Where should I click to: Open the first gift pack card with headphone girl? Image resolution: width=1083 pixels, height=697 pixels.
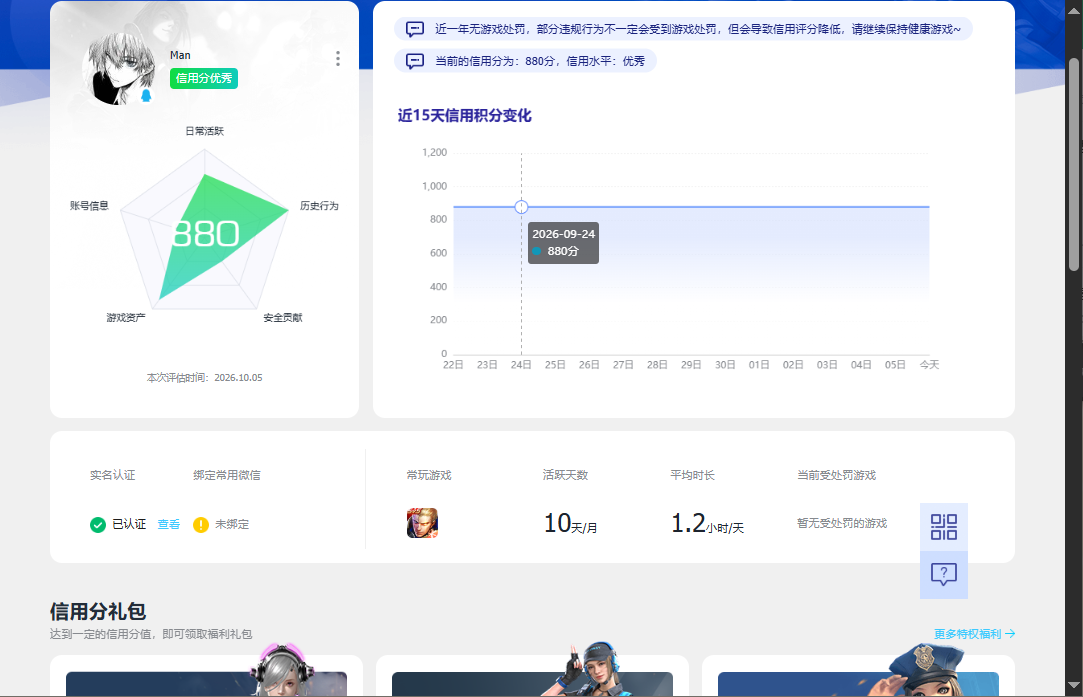click(206, 676)
